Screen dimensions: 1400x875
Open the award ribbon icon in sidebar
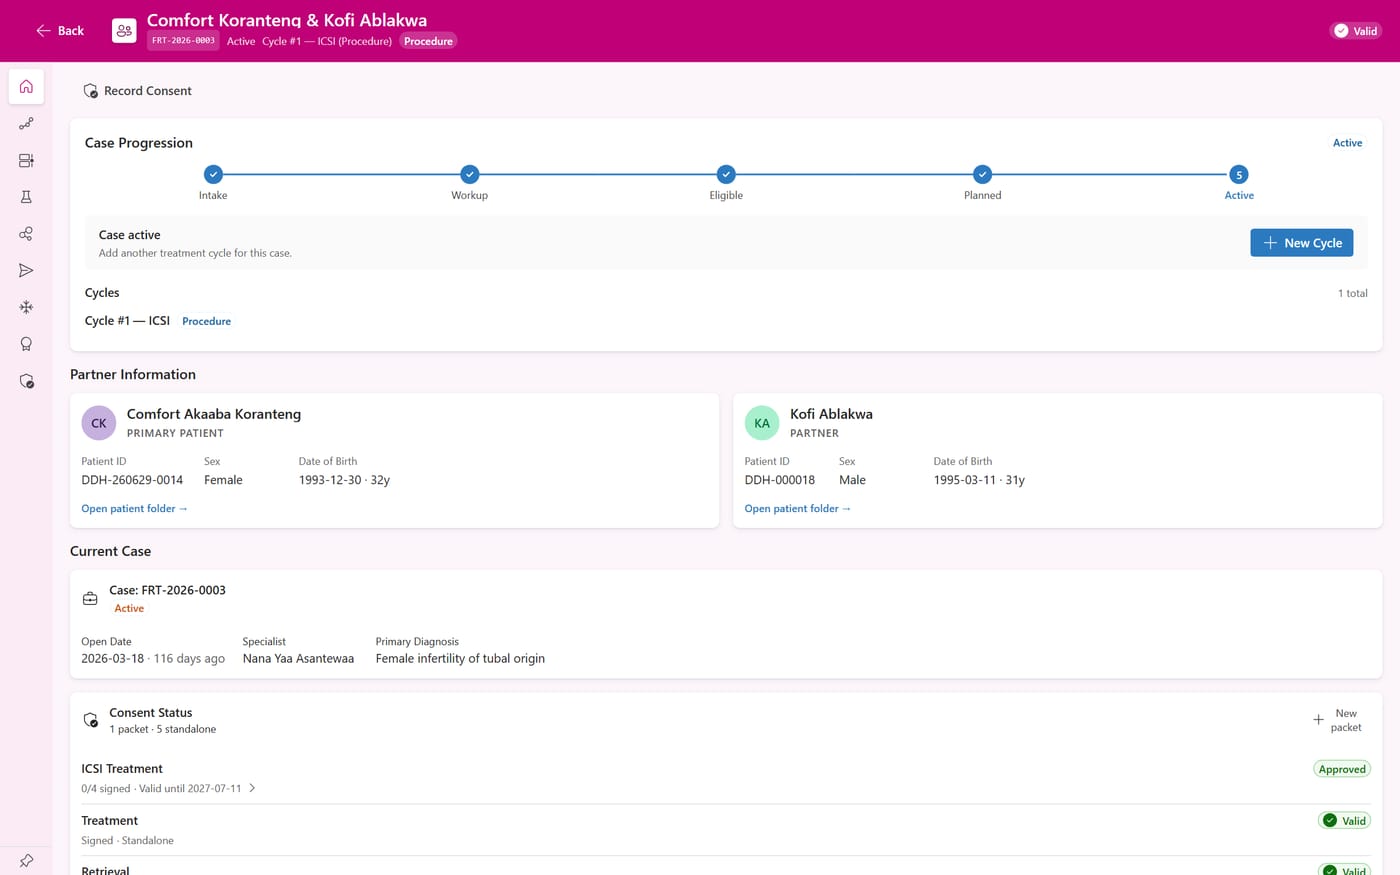[26, 344]
